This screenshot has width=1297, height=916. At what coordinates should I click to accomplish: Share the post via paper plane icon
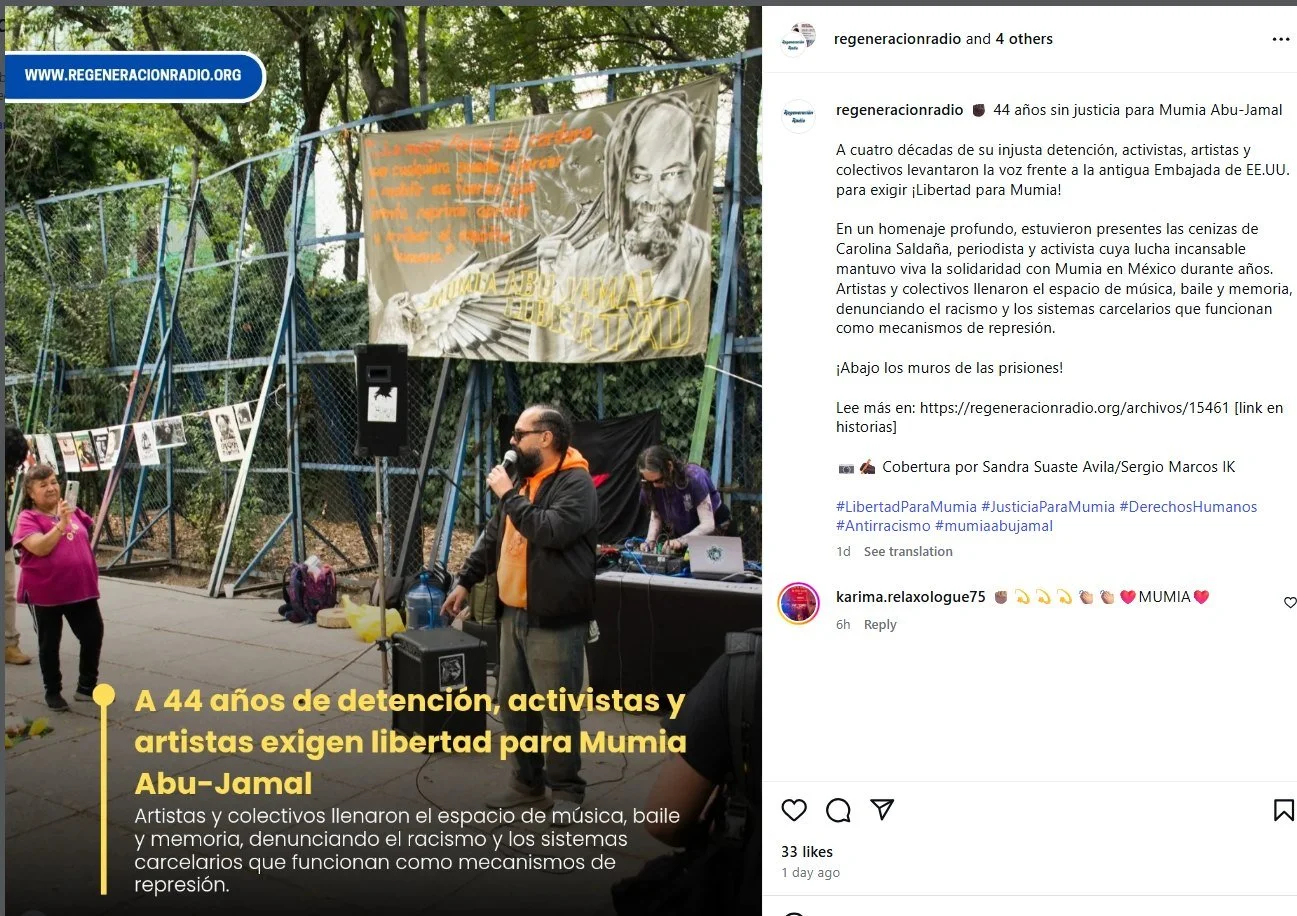(x=881, y=809)
